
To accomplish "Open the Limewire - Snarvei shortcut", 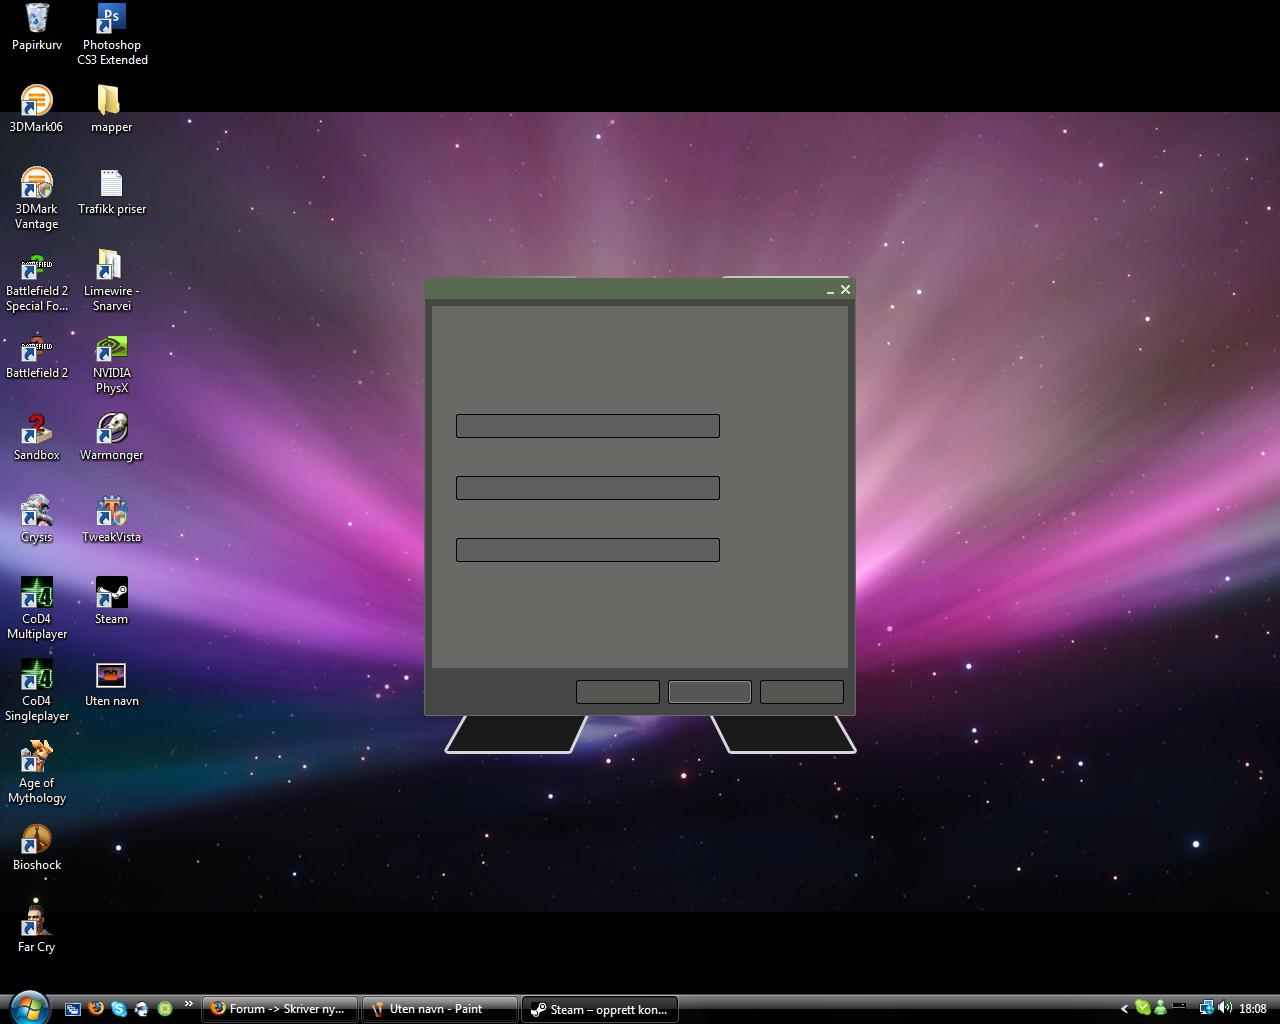I will [x=111, y=281].
